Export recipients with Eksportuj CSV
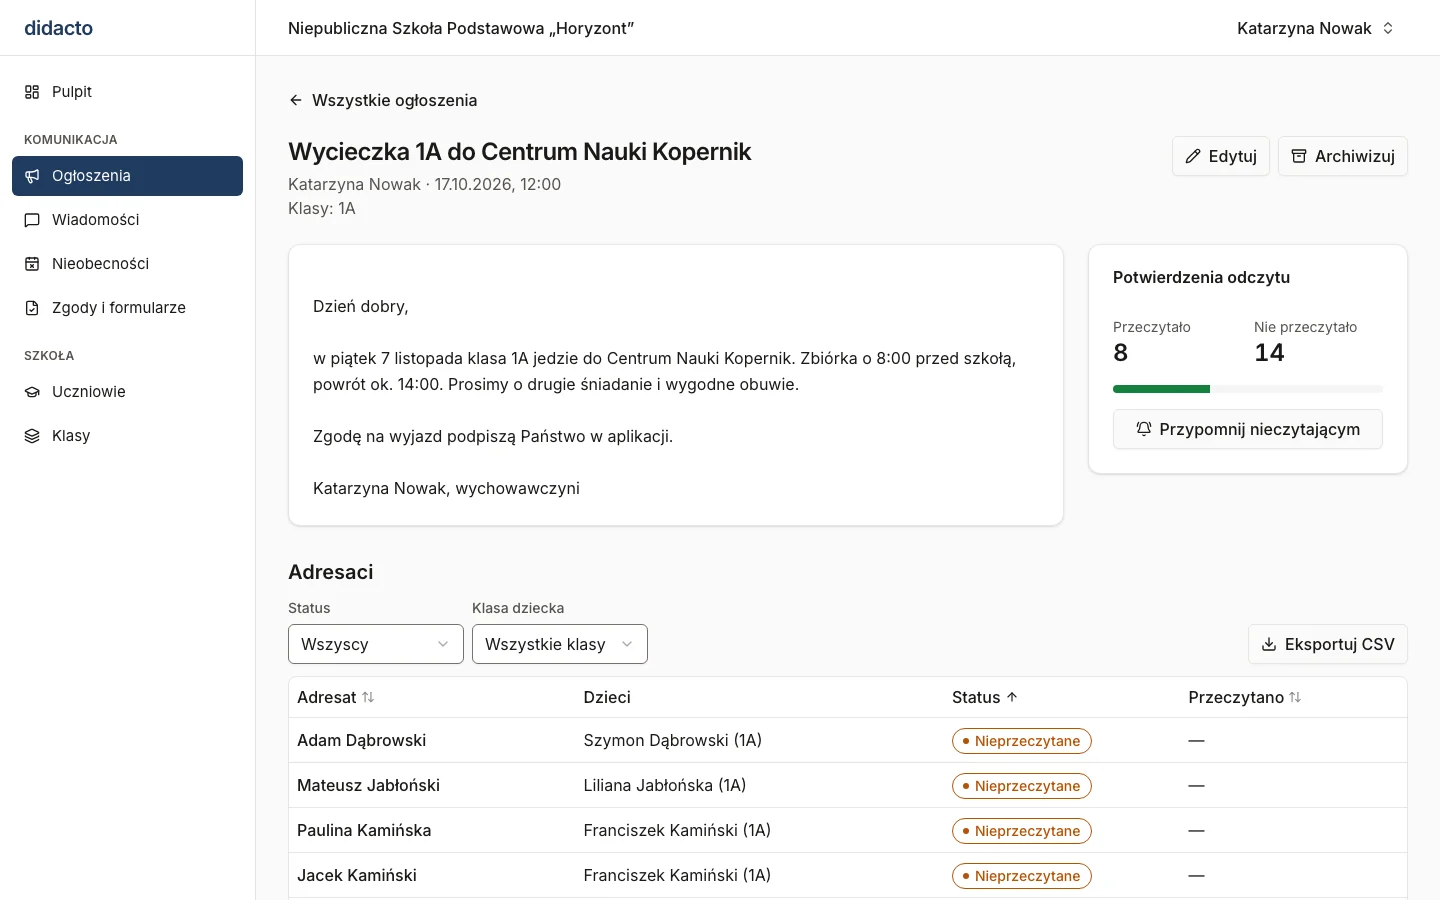 coord(1328,644)
